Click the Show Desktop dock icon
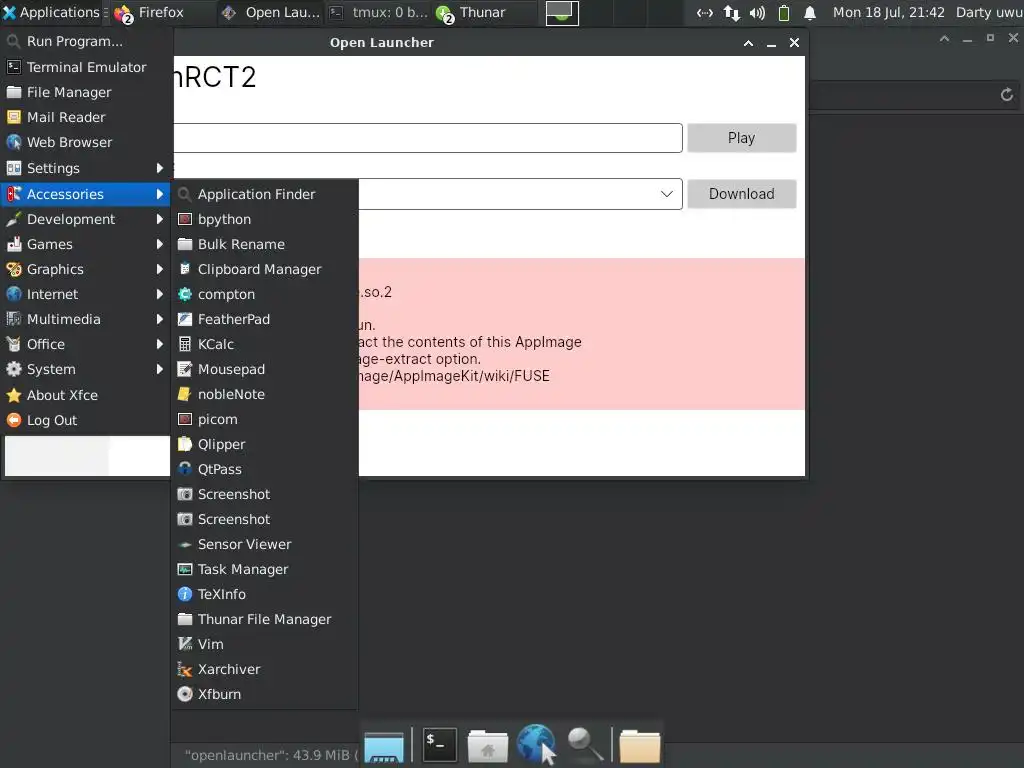The image size is (1024, 768). click(384, 746)
